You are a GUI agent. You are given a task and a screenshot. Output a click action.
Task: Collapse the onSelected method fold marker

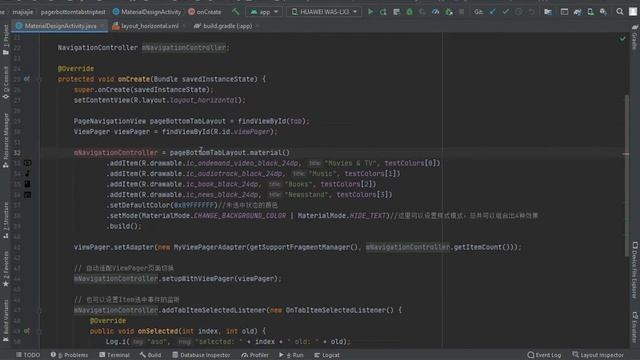tap(40, 331)
